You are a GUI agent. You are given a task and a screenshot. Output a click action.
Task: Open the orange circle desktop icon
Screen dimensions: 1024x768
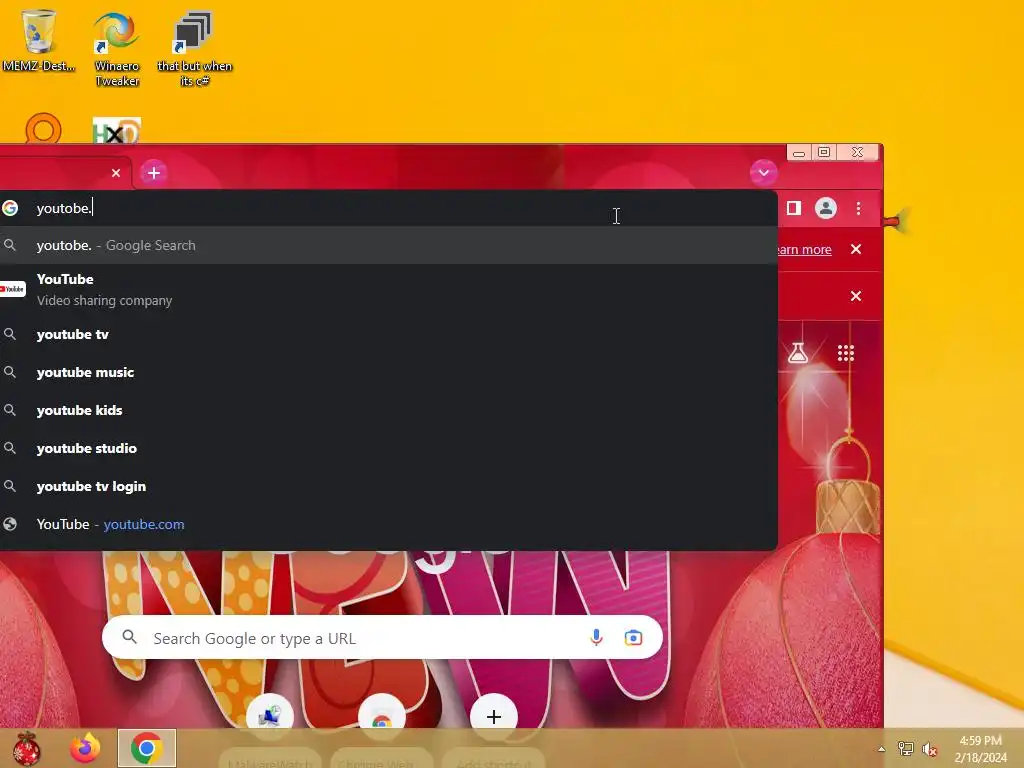[x=43, y=129]
